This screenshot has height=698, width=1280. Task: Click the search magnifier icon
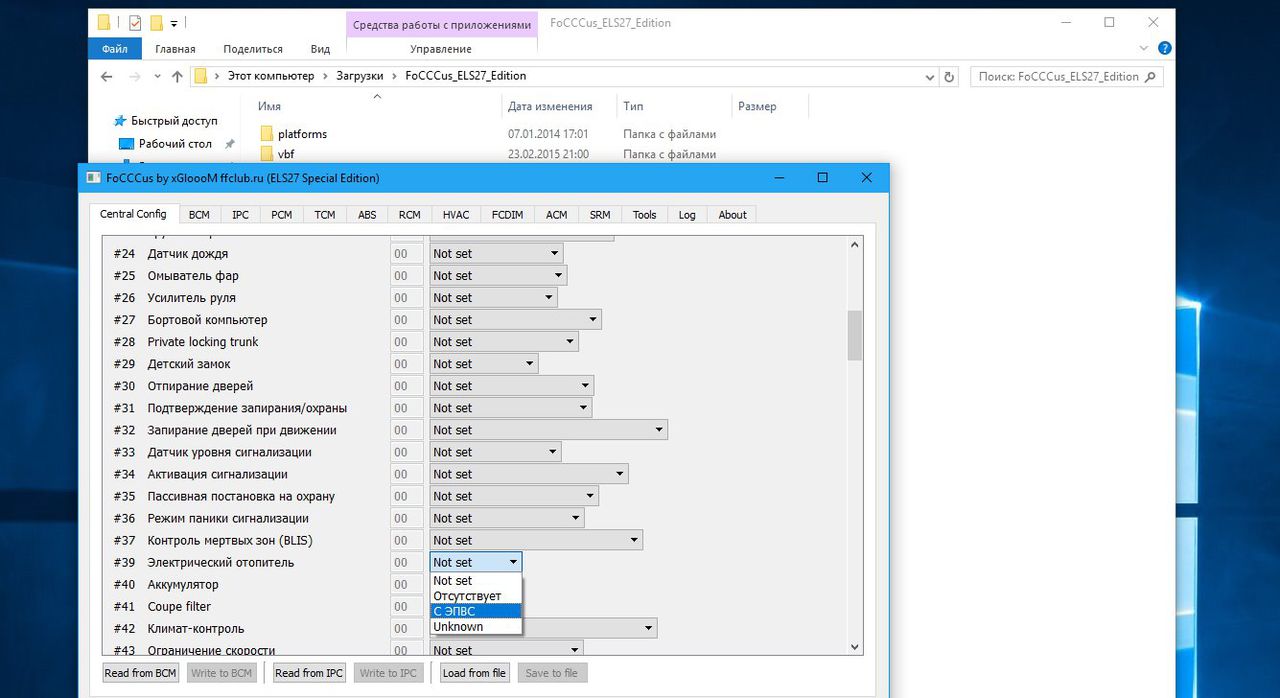(1150, 76)
